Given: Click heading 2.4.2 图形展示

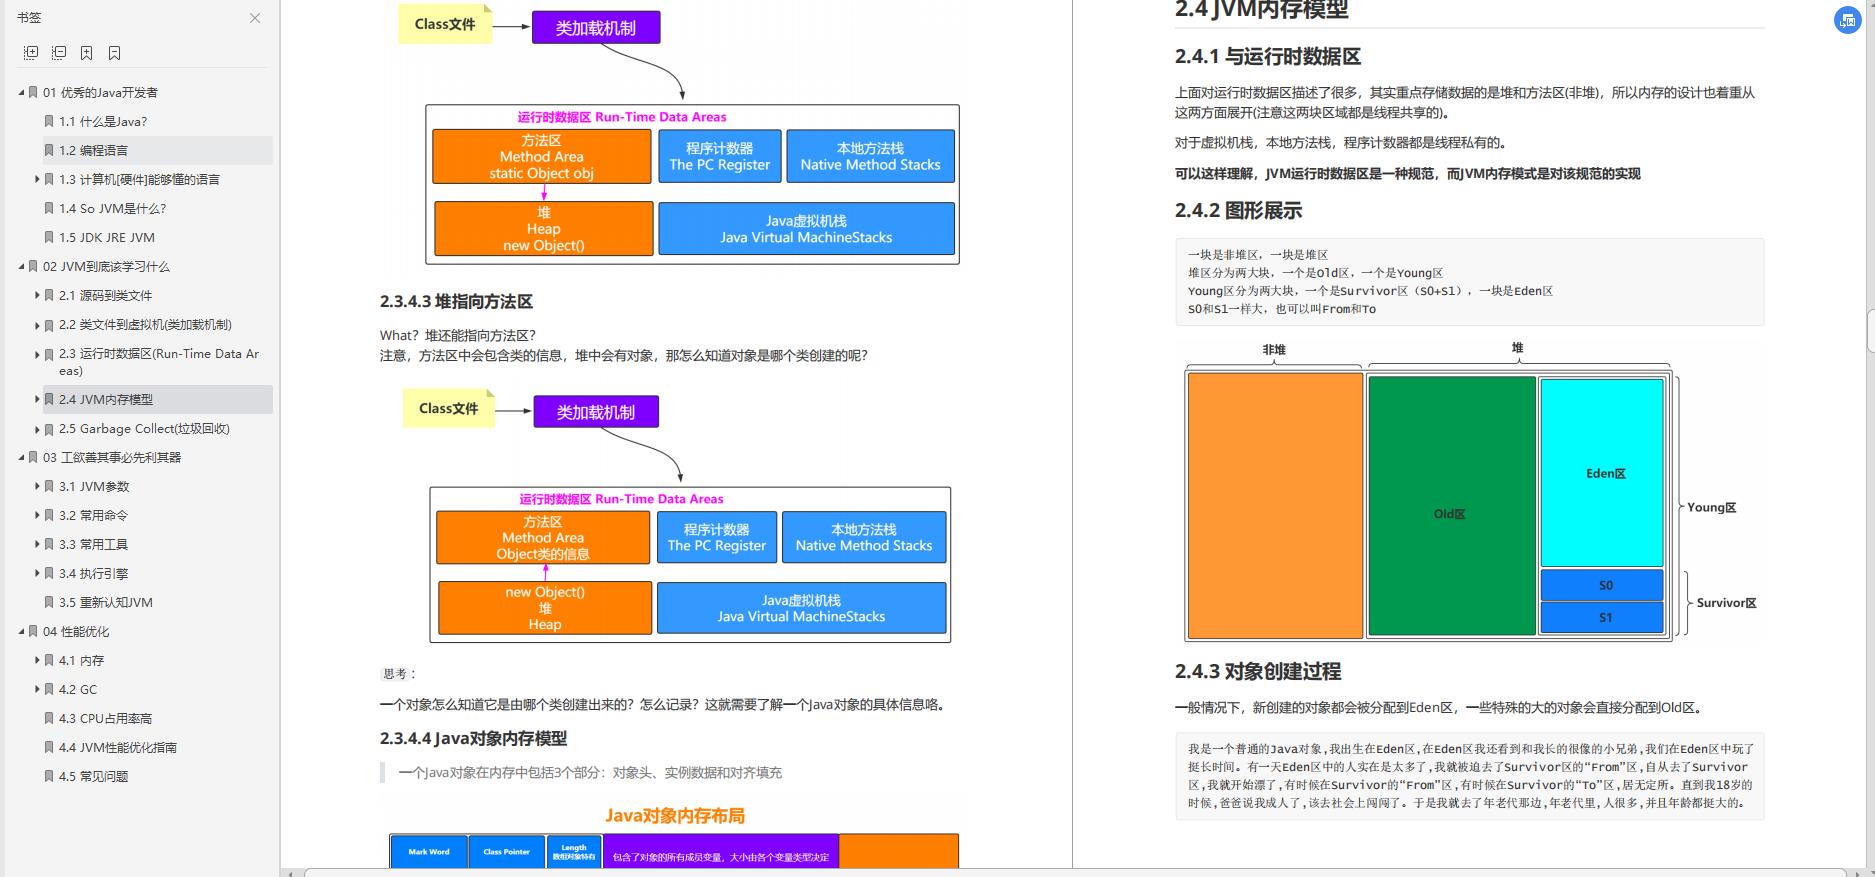Looking at the screenshot, I should 1238,211.
